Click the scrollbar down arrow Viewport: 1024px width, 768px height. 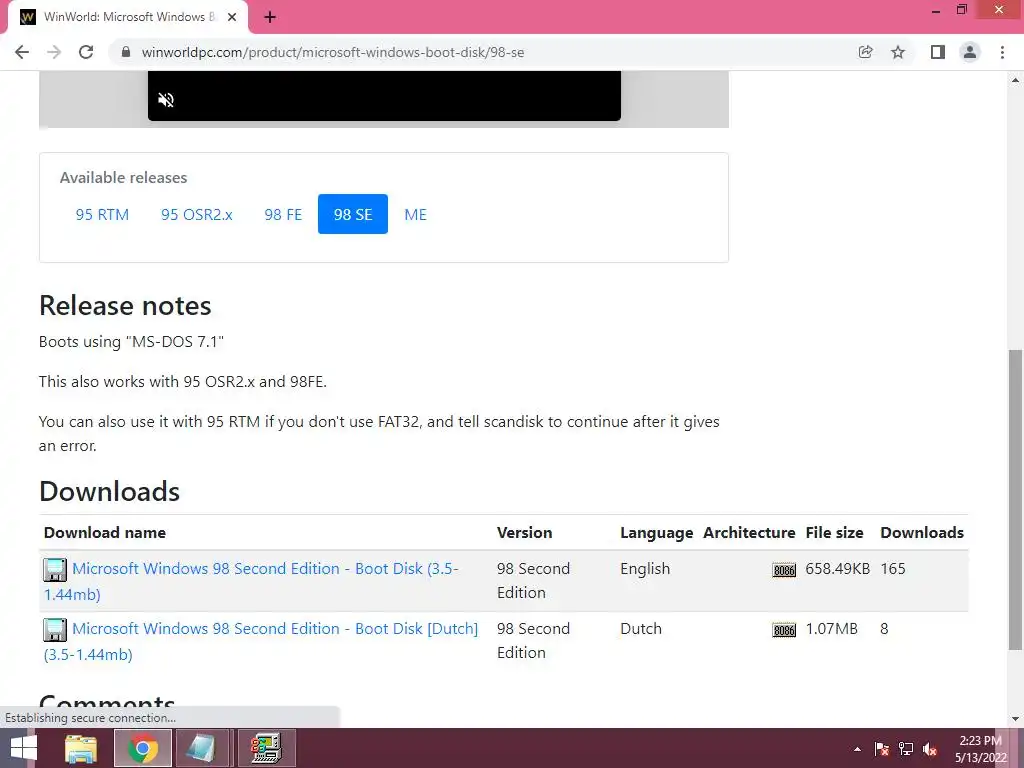1014,719
